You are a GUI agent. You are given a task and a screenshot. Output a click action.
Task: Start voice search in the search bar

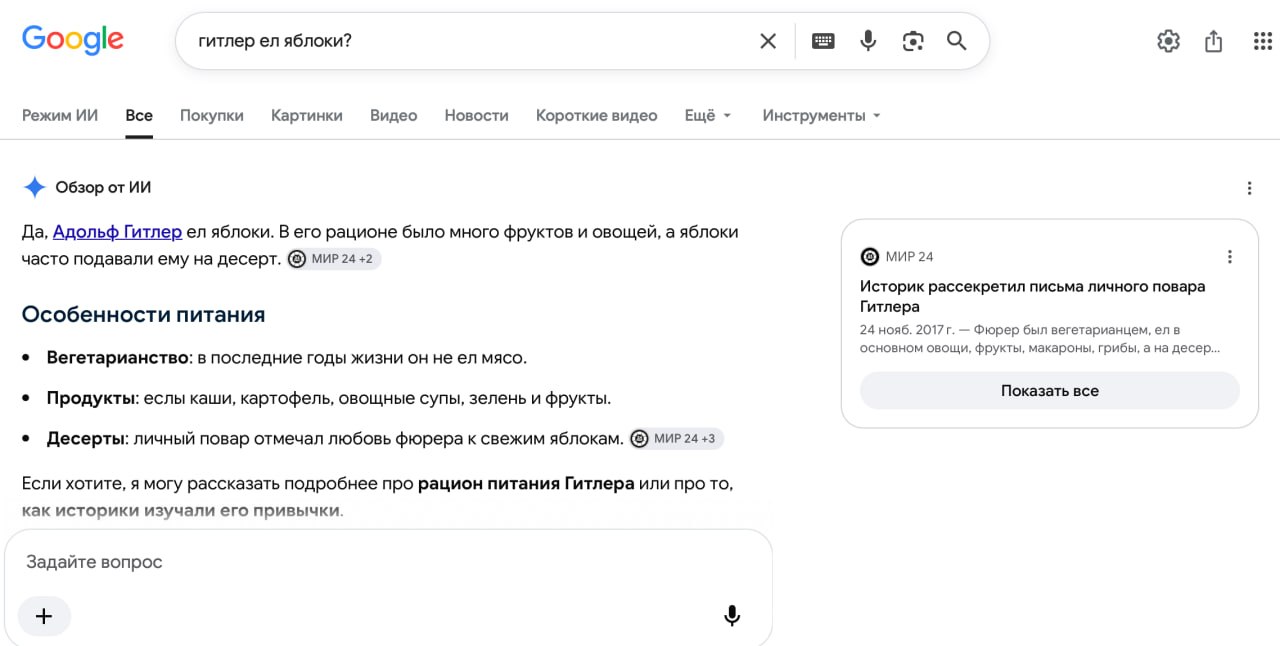868,41
